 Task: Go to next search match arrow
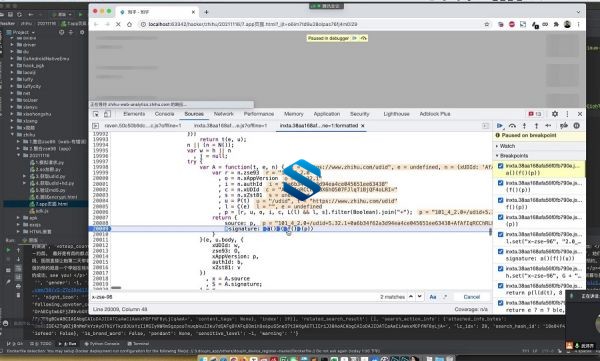[420, 297]
